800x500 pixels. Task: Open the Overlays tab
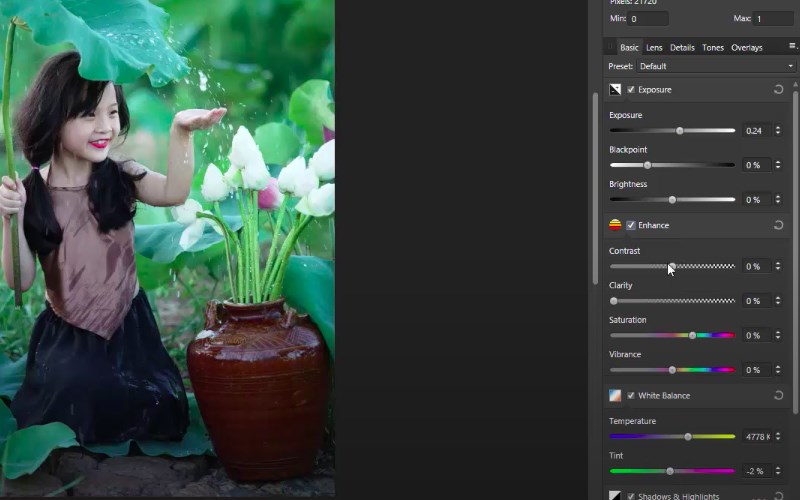(746, 47)
